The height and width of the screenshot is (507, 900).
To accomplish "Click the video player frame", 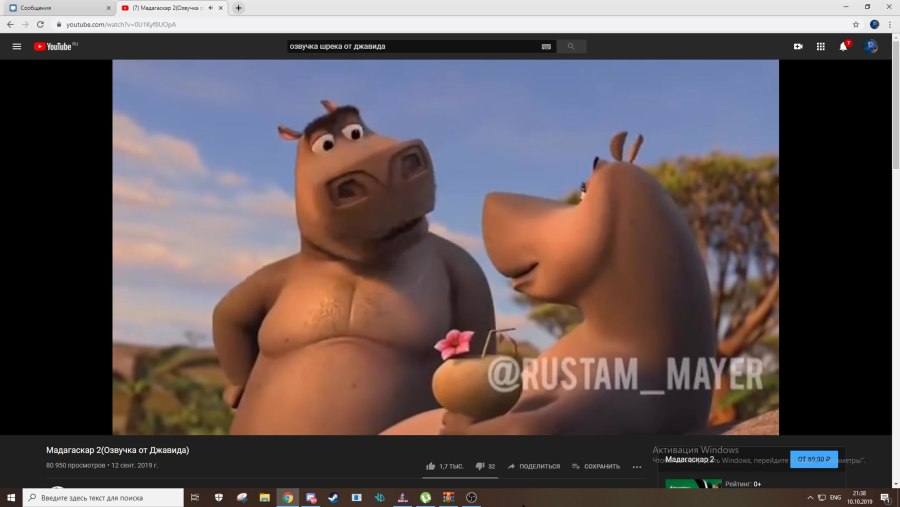I will coord(445,247).
